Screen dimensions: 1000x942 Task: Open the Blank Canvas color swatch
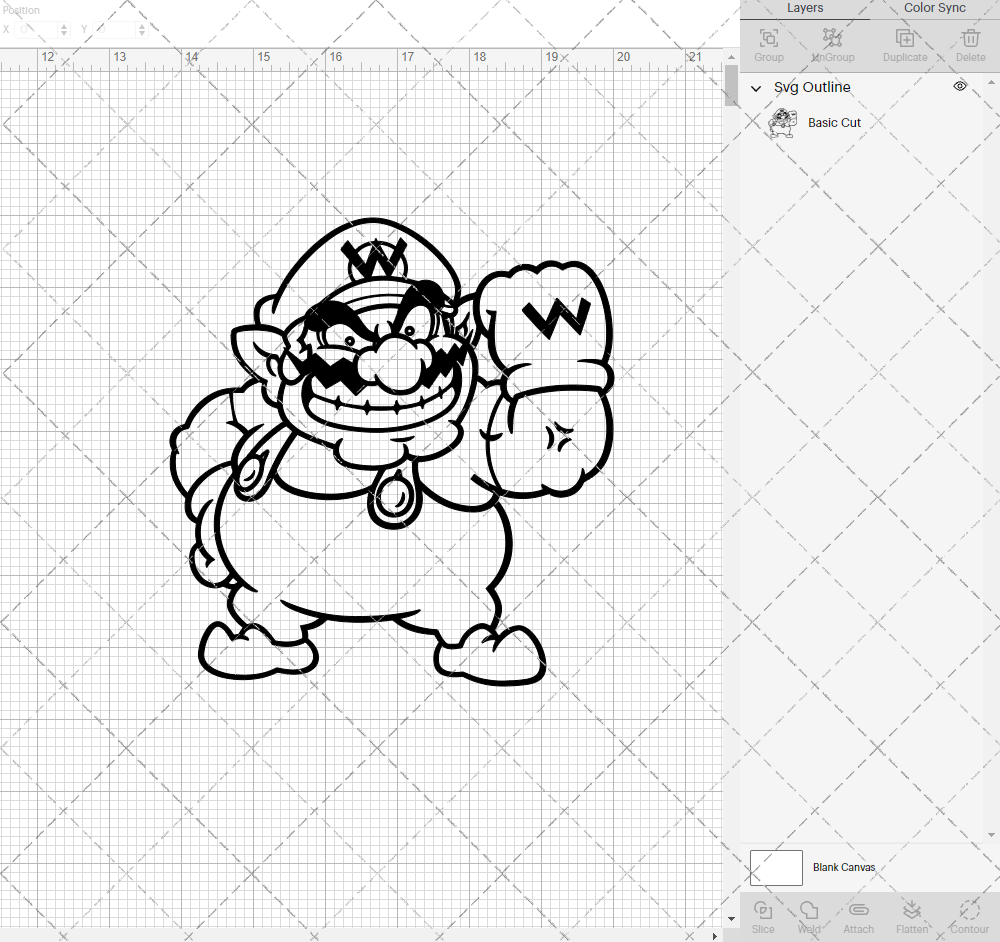coord(776,867)
